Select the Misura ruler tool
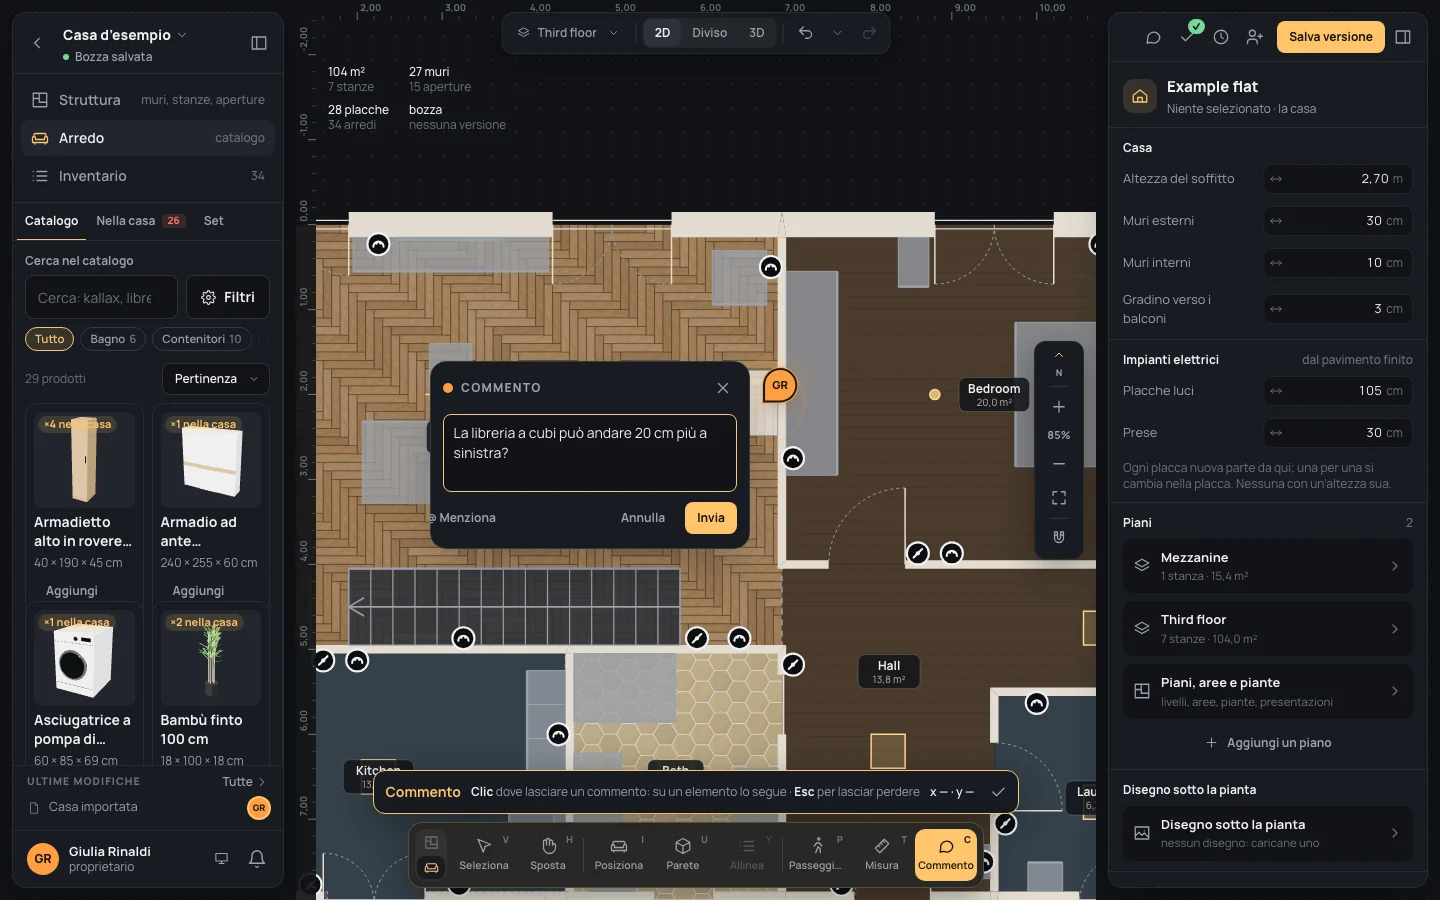The height and width of the screenshot is (900, 1440). [x=882, y=854]
